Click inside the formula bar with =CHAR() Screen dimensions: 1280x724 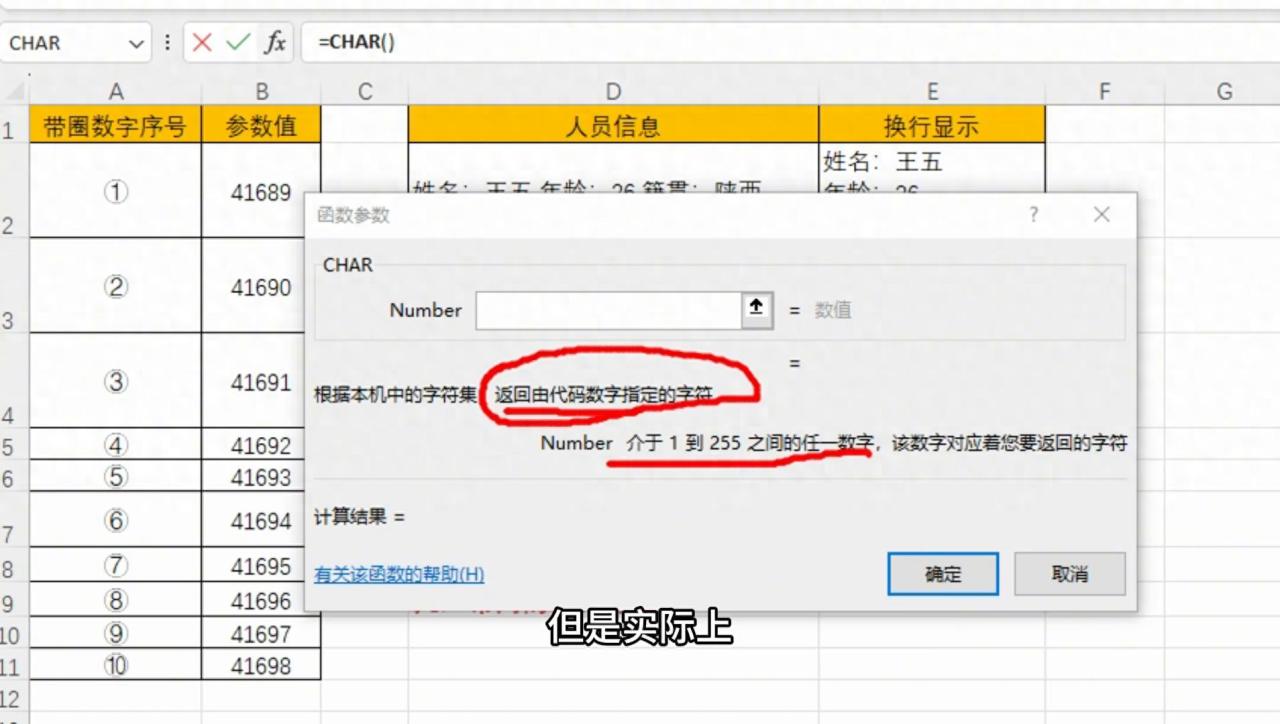[790, 43]
